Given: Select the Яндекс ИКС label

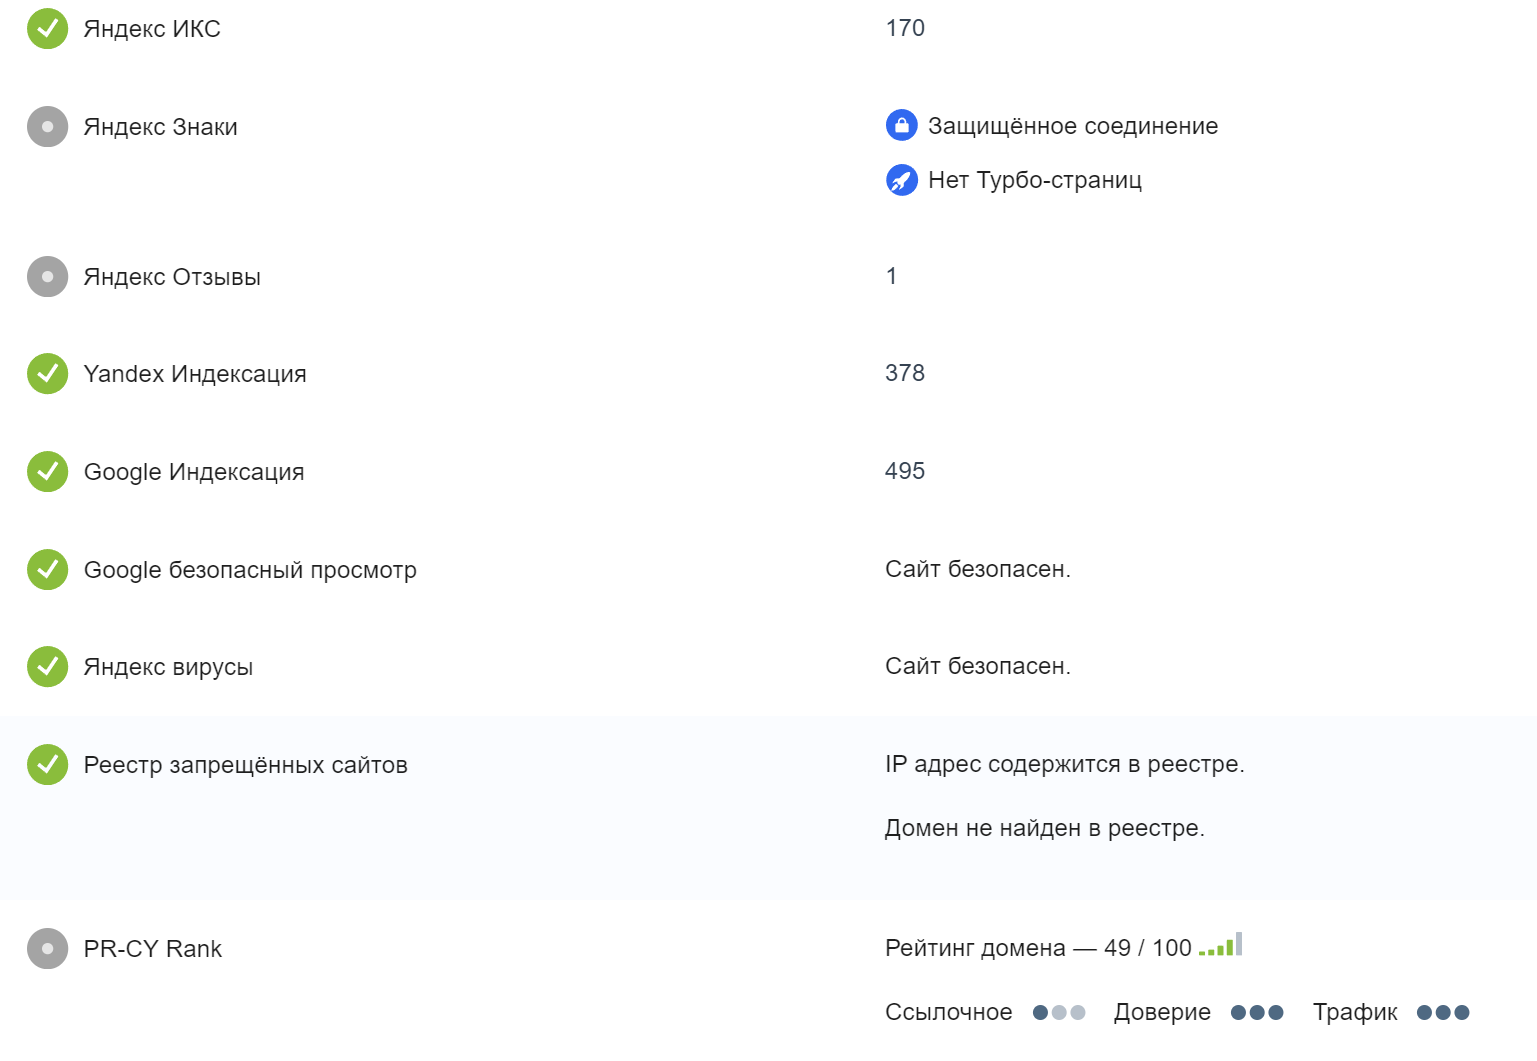Looking at the screenshot, I should (152, 29).
